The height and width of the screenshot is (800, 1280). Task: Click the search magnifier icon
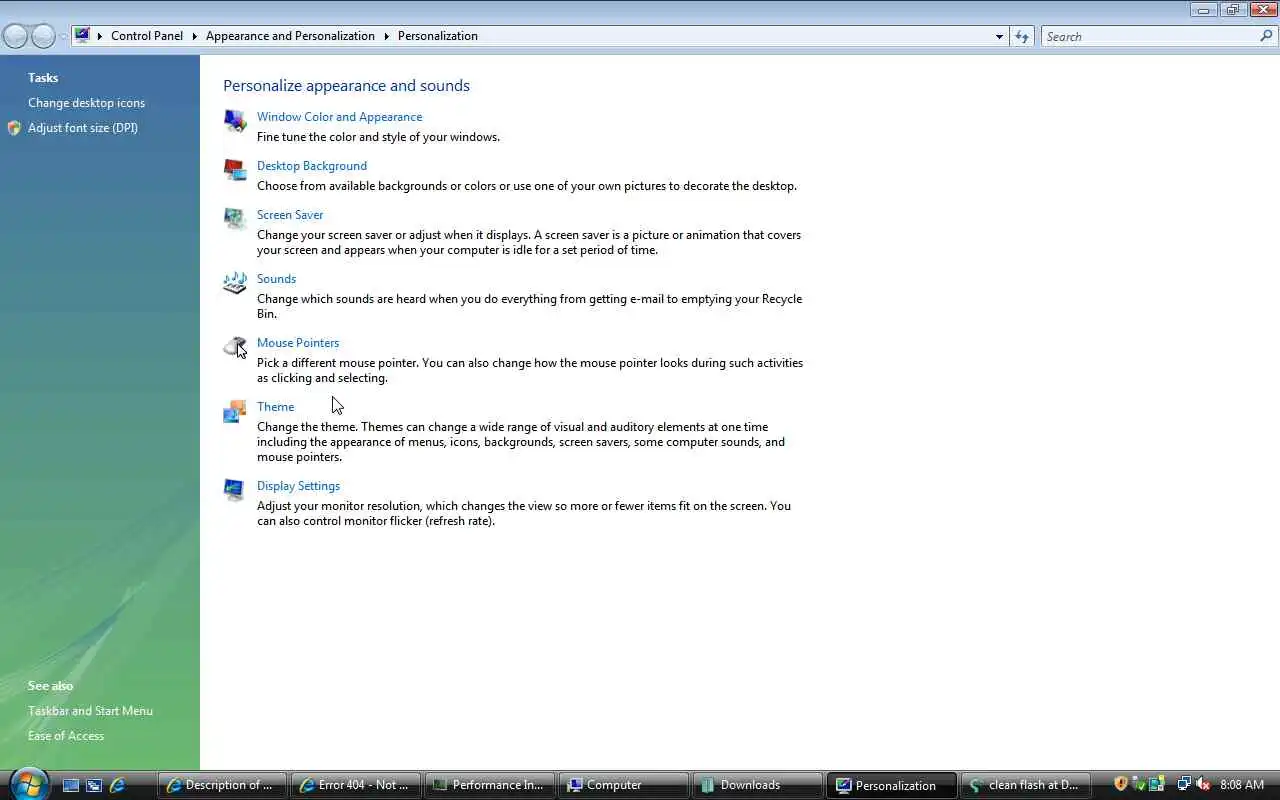tap(1266, 36)
